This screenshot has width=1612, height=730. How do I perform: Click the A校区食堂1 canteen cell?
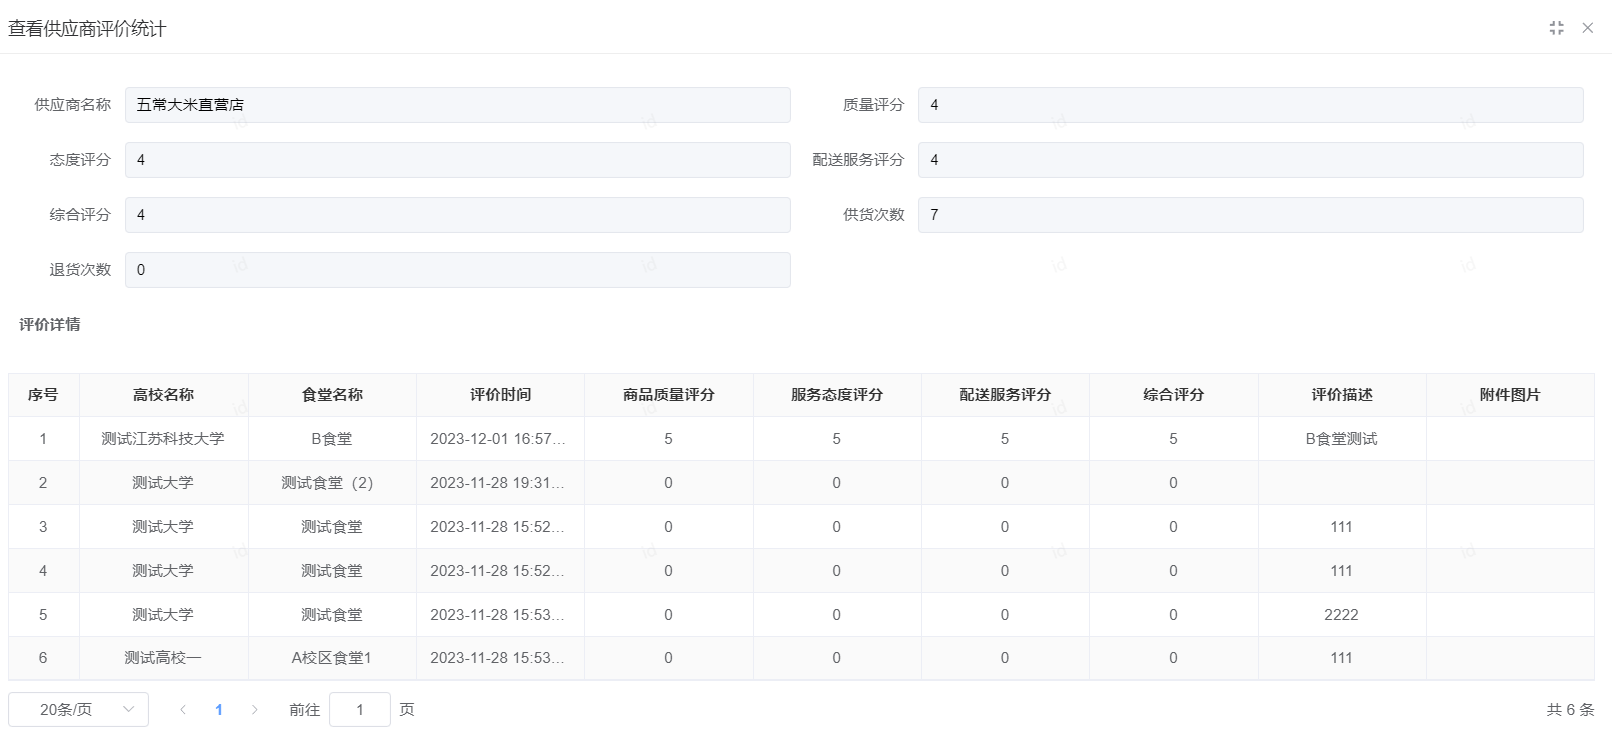[331, 658]
